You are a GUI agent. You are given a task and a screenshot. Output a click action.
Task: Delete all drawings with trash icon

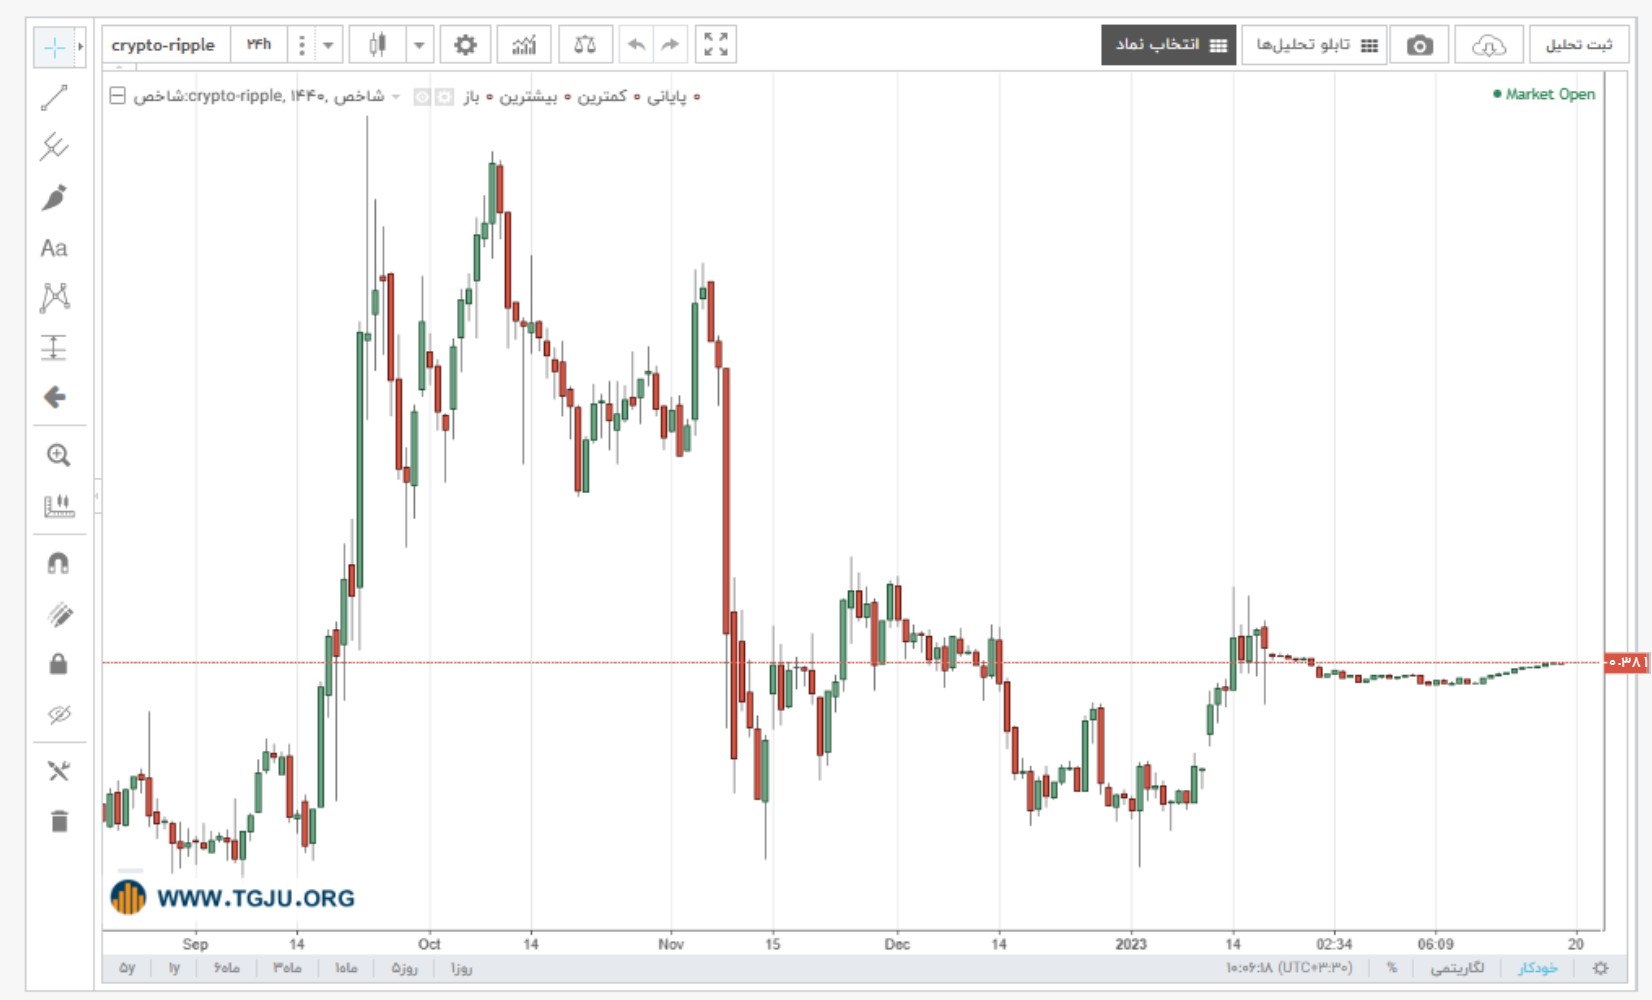coord(58,821)
